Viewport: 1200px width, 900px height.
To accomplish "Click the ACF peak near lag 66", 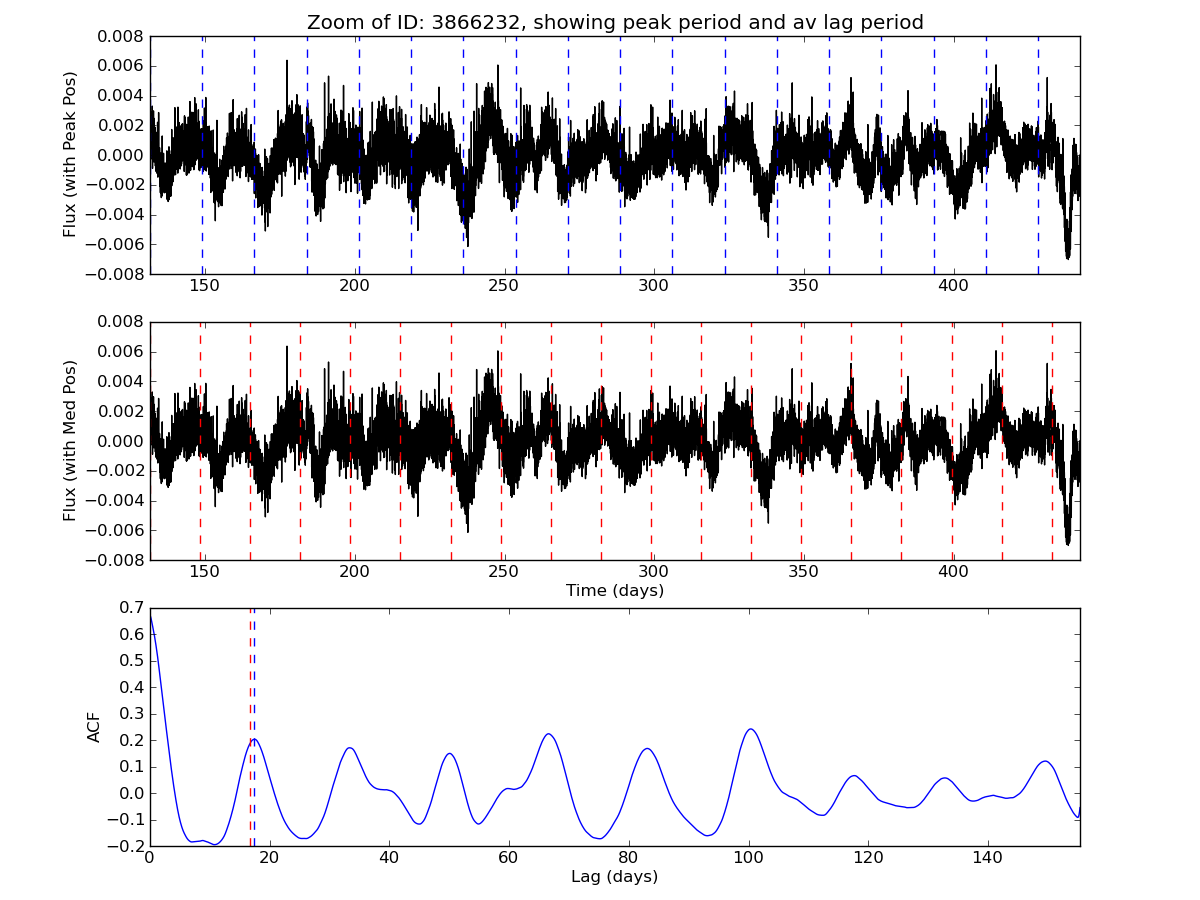I will [x=548, y=734].
